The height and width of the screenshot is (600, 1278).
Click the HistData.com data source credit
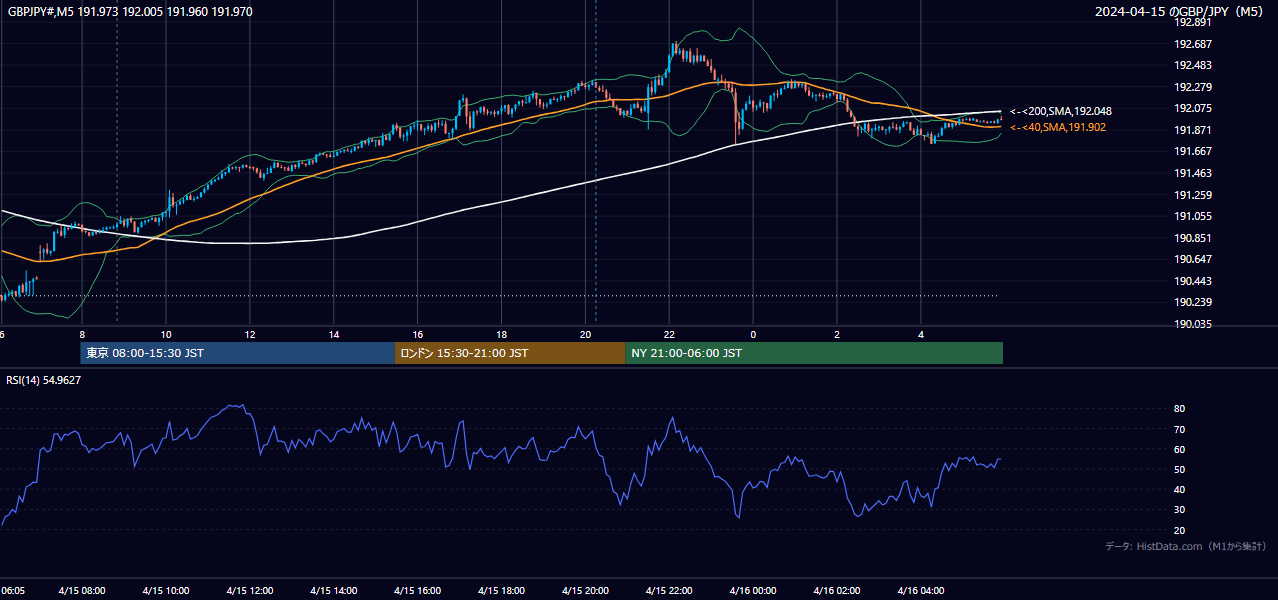[1185, 546]
